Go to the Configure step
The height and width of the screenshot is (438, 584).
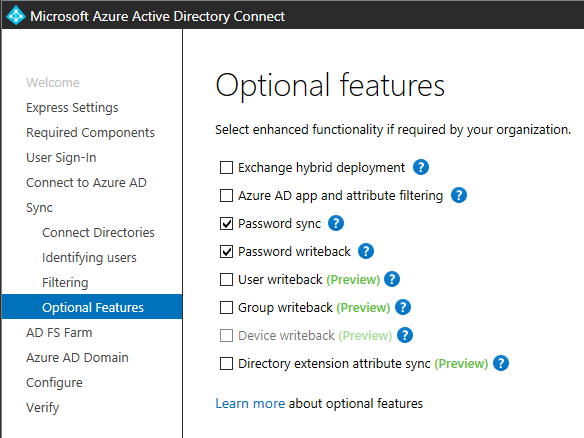pos(54,383)
